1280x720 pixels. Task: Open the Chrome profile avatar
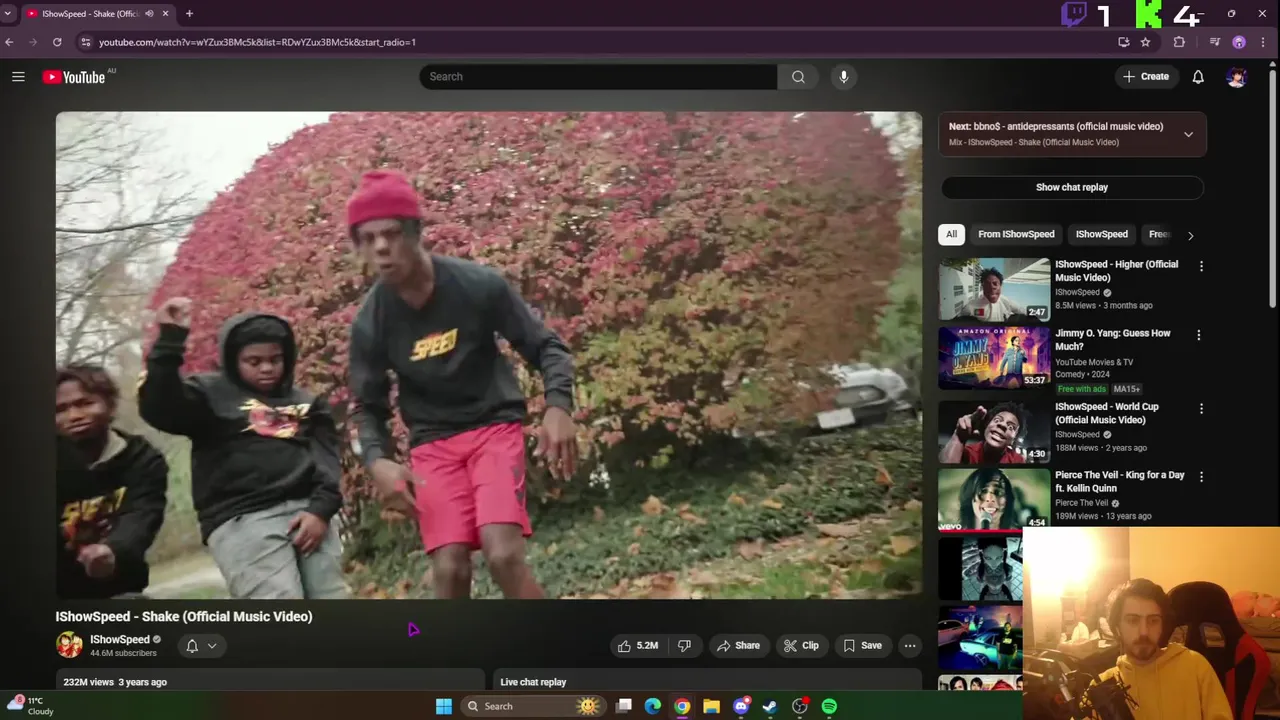click(1239, 42)
